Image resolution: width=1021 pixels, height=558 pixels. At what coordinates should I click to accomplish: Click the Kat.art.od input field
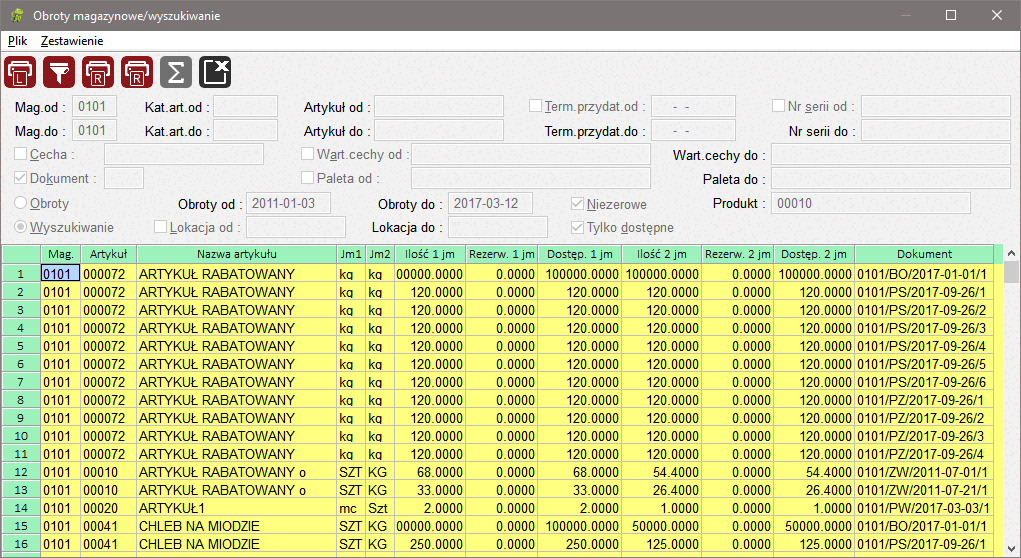point(245,106)
